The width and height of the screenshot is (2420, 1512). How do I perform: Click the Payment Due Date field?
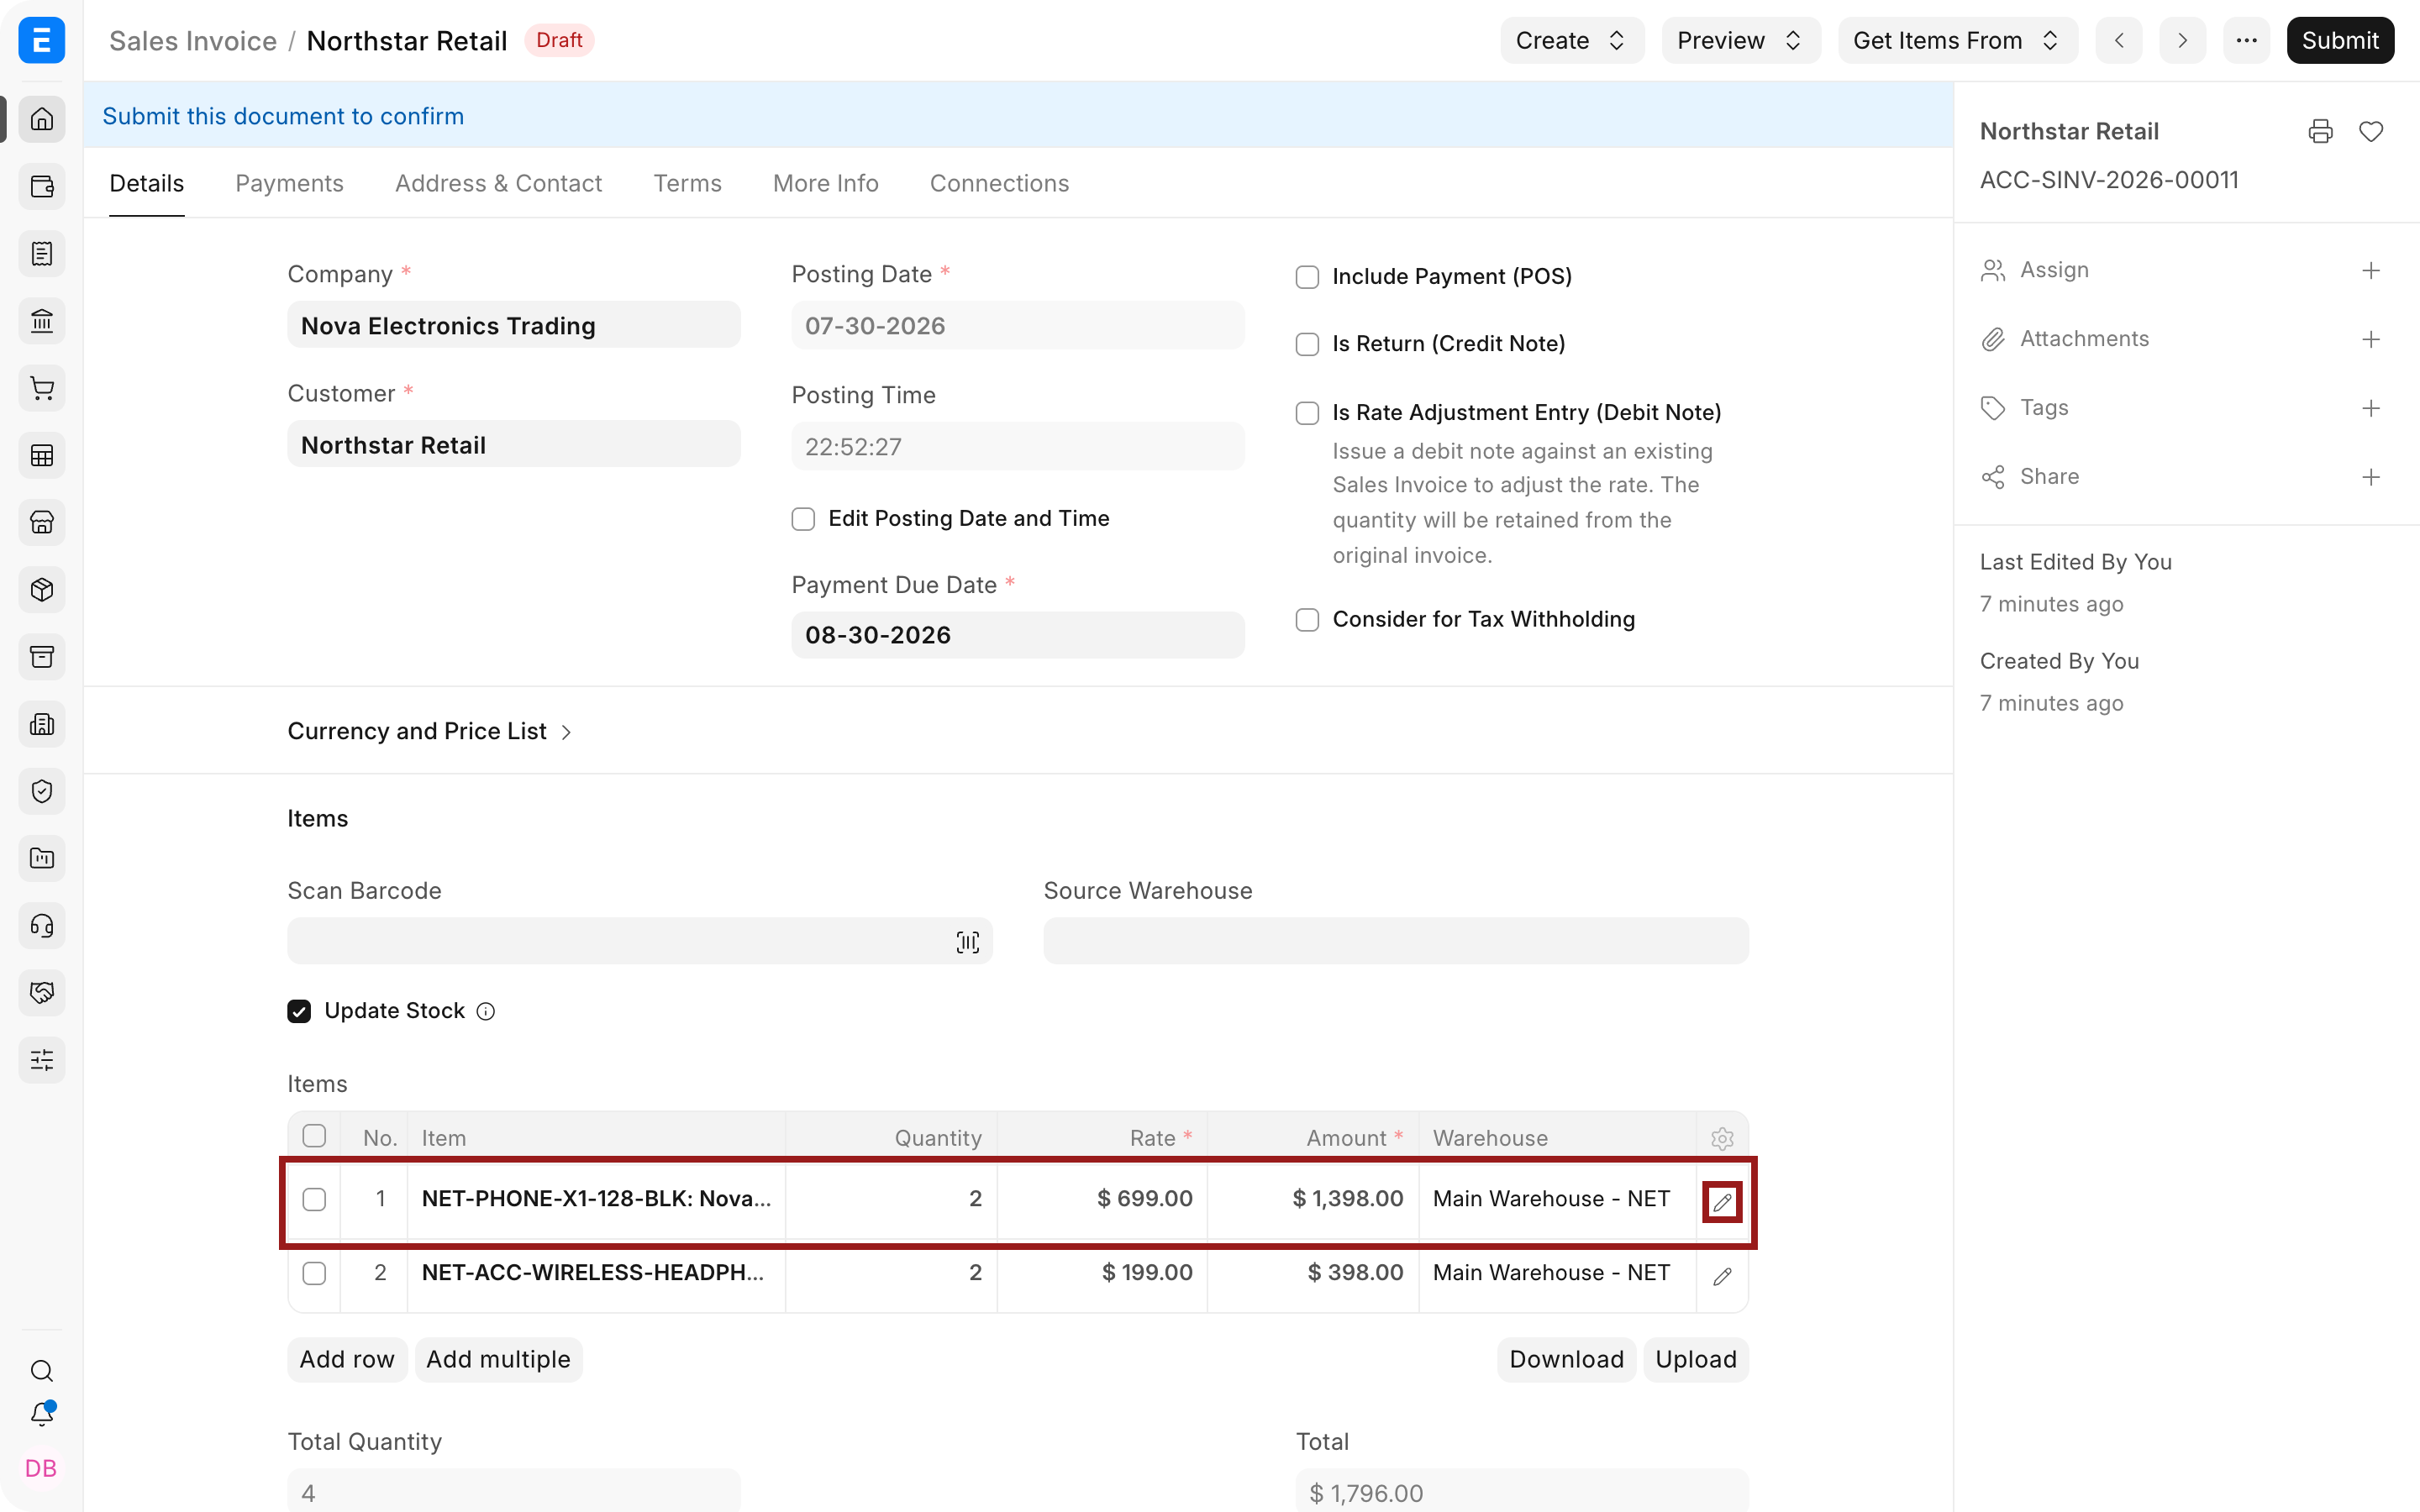pos(1017,635)
